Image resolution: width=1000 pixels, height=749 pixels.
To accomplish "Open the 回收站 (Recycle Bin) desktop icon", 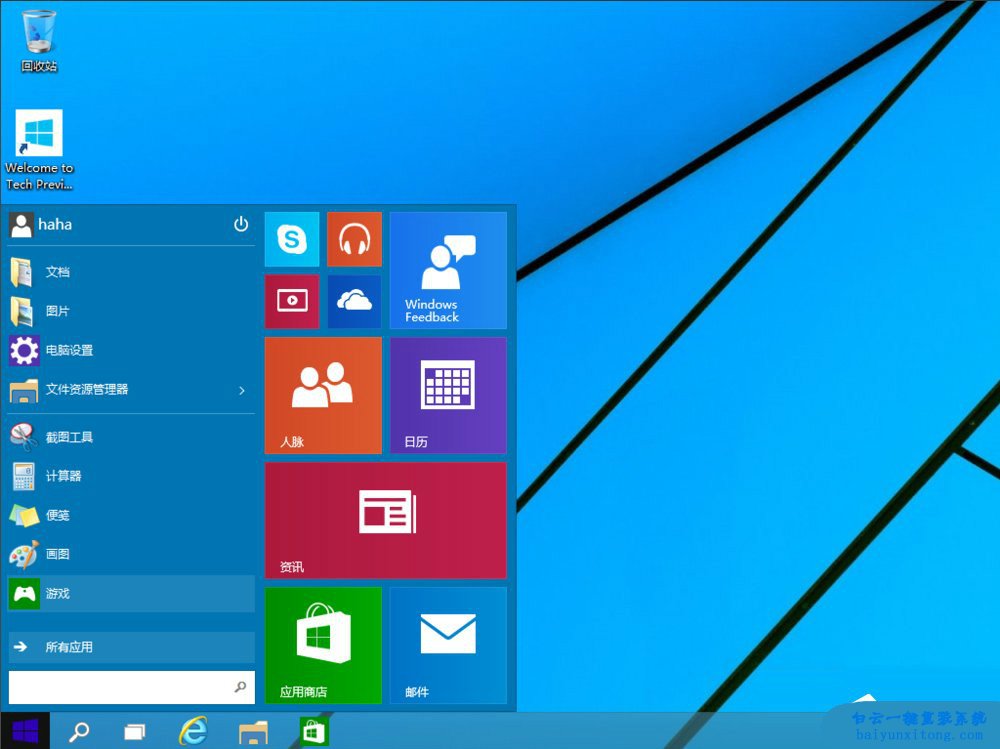I will click(39, 40).
